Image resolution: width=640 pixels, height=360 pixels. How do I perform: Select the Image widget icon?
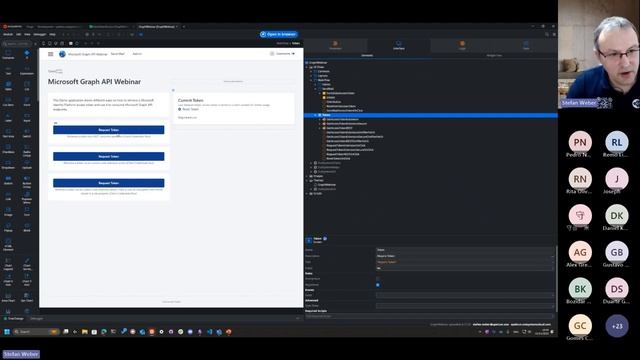(8, 210)
